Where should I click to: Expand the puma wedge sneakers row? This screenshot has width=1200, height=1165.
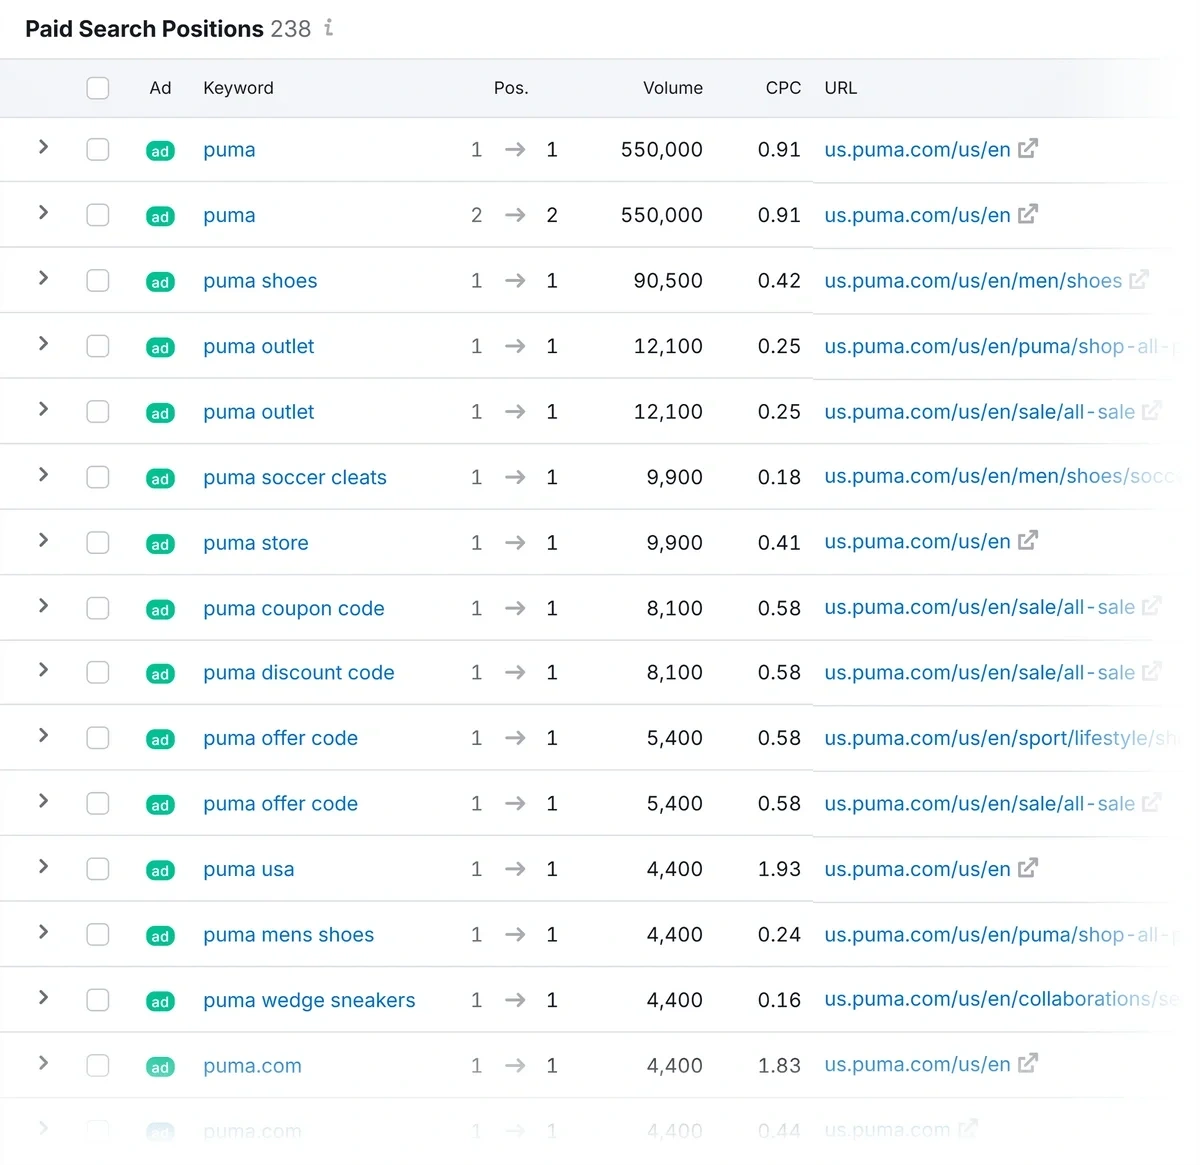point(43,997)
